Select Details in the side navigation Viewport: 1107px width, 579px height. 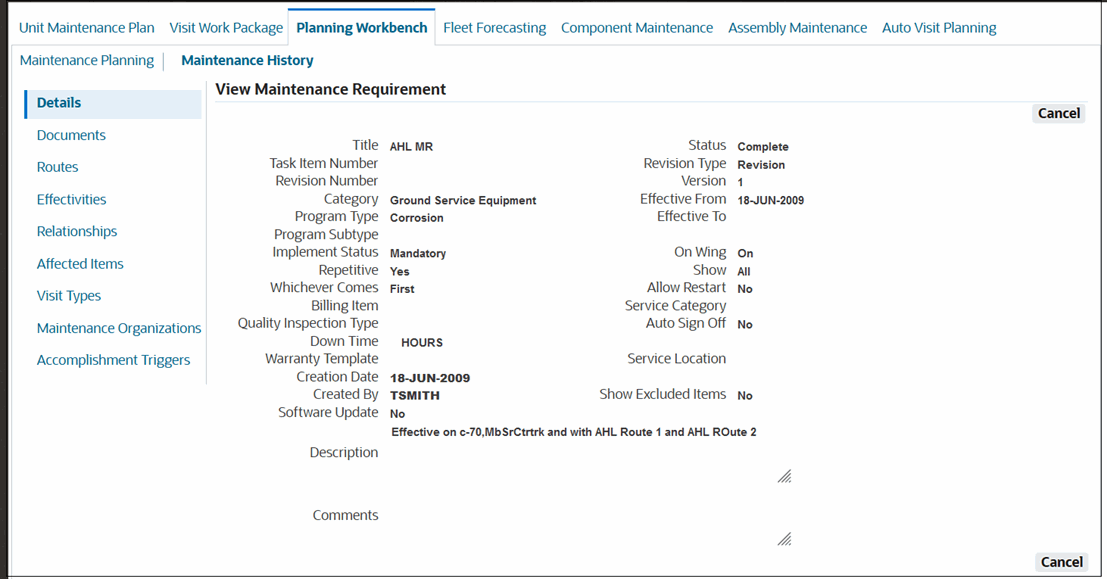point(113,103)
